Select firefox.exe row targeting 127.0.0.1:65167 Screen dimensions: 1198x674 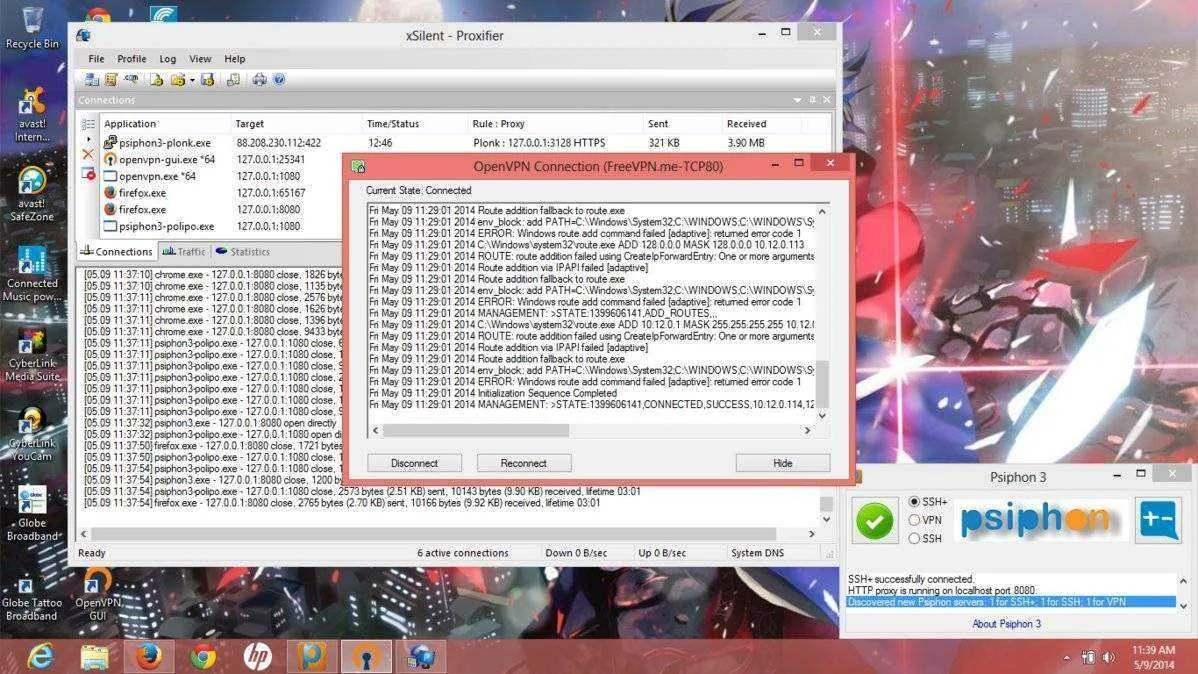click(x=222, y=193)
